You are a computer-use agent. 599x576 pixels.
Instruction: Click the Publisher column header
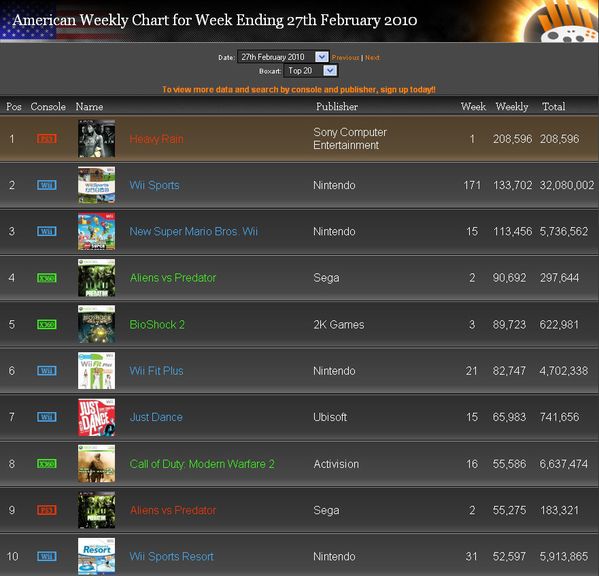pos(337,107)
